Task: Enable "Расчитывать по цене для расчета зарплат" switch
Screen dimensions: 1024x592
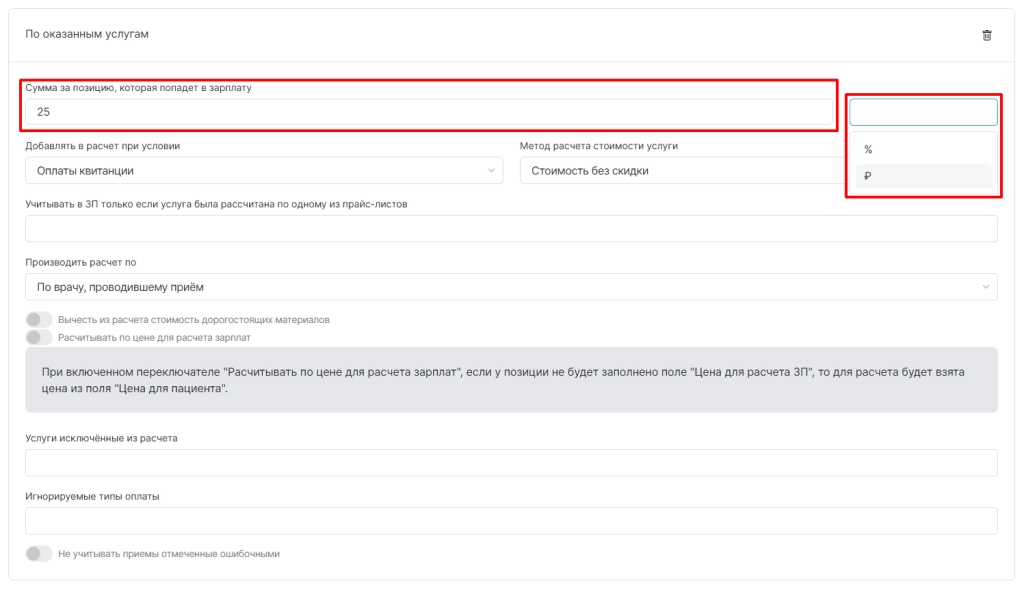Action: pos(39,337)
